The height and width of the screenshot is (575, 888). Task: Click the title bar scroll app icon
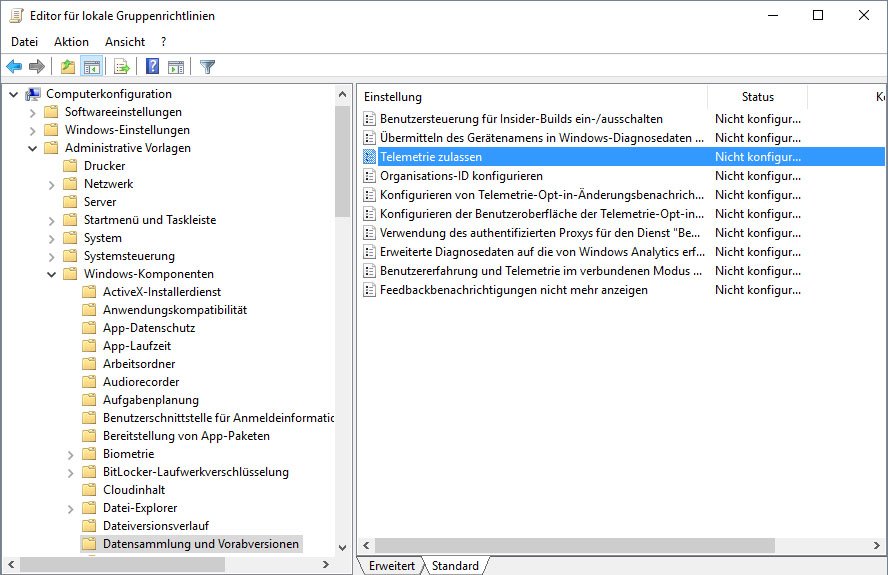[x=16, y=15]
